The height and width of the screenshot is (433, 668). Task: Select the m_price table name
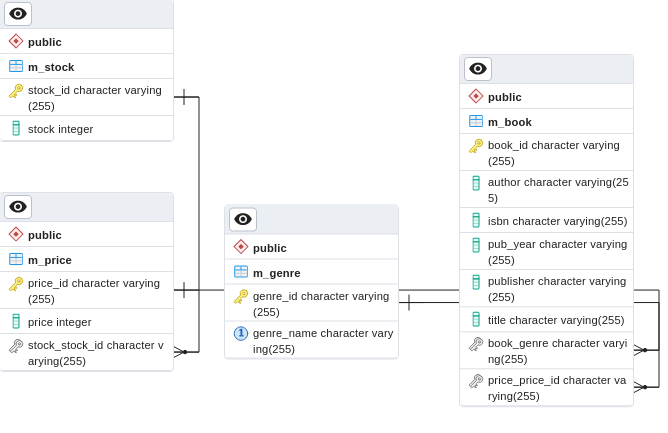point(50,260)
